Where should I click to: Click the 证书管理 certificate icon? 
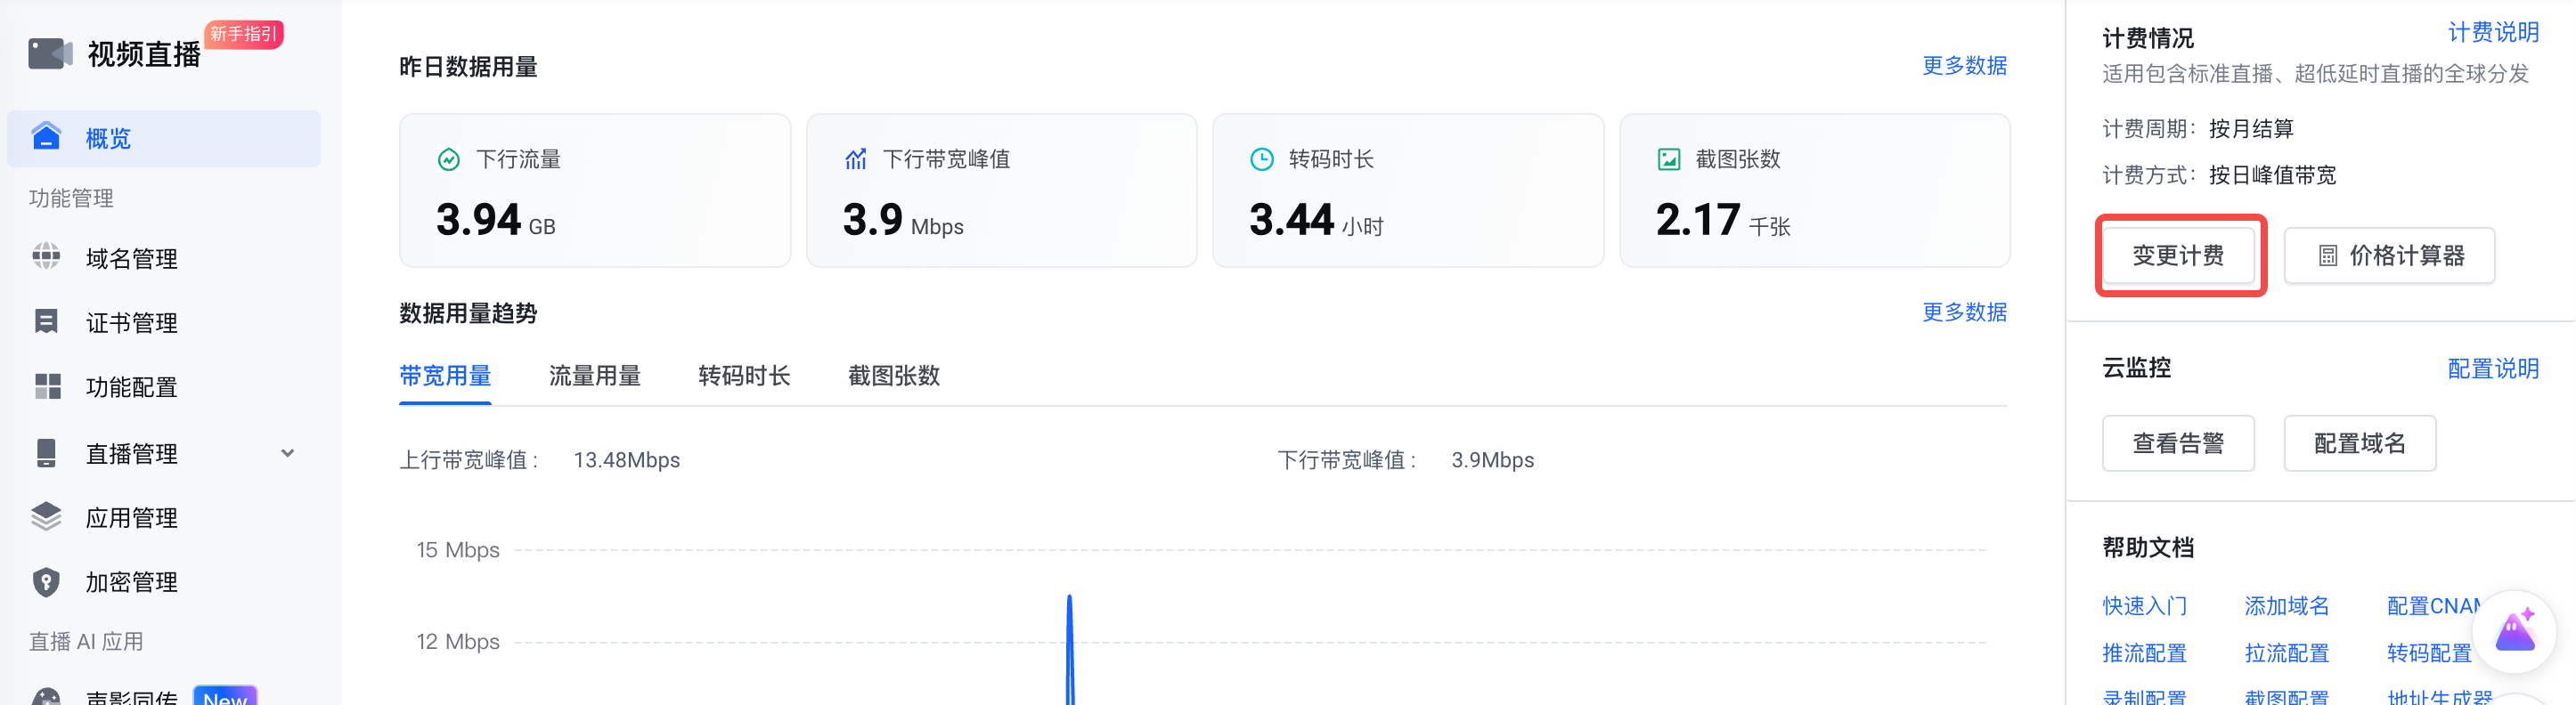(46, 321)
